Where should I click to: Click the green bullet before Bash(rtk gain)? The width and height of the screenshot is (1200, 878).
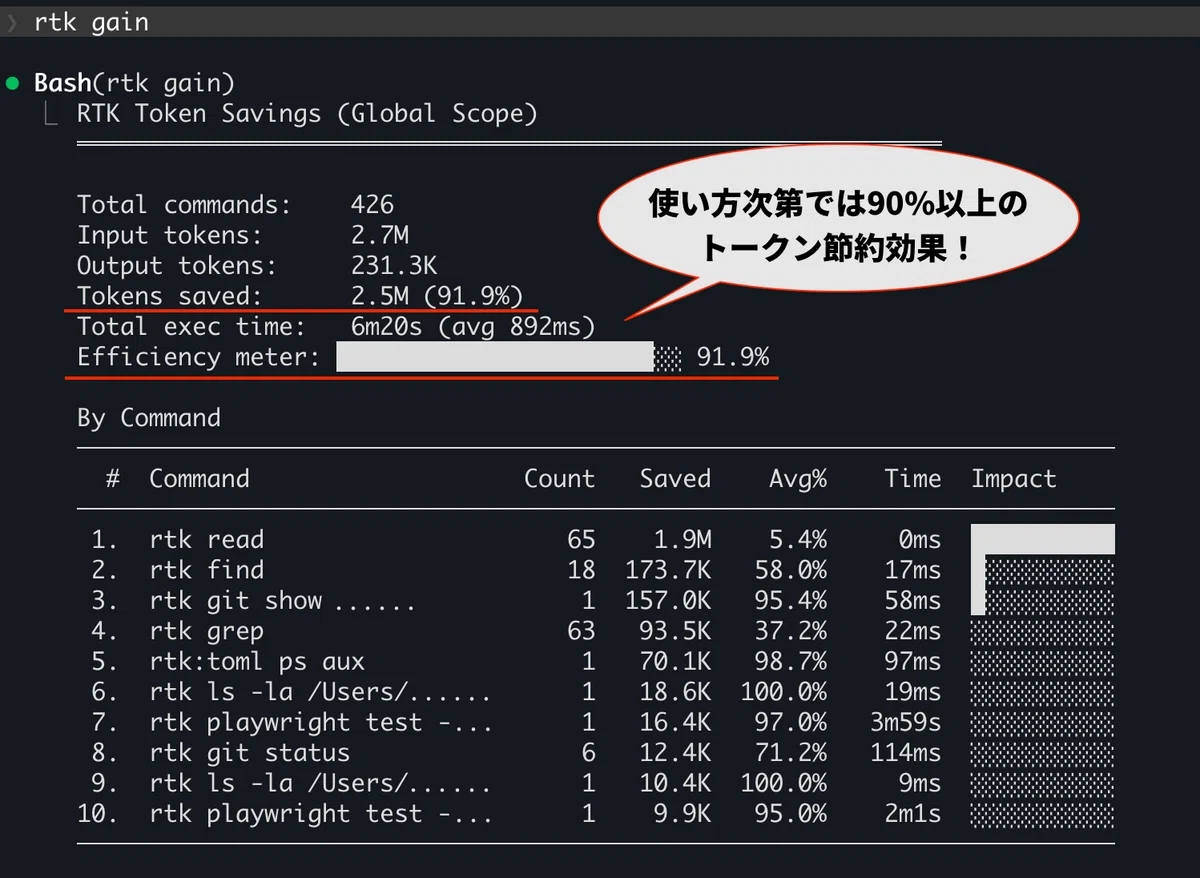coord(13,83)
